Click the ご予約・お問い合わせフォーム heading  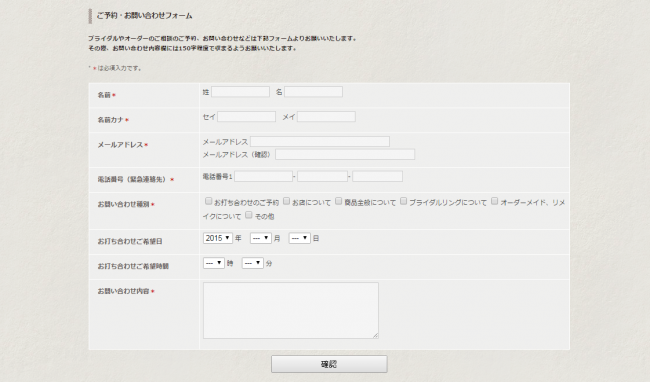click(144, 16)
